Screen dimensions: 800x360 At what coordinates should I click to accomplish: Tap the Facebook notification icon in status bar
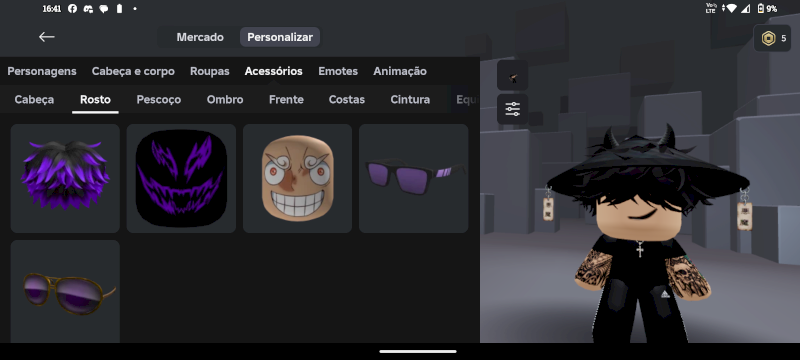click(x=72, y=9)
